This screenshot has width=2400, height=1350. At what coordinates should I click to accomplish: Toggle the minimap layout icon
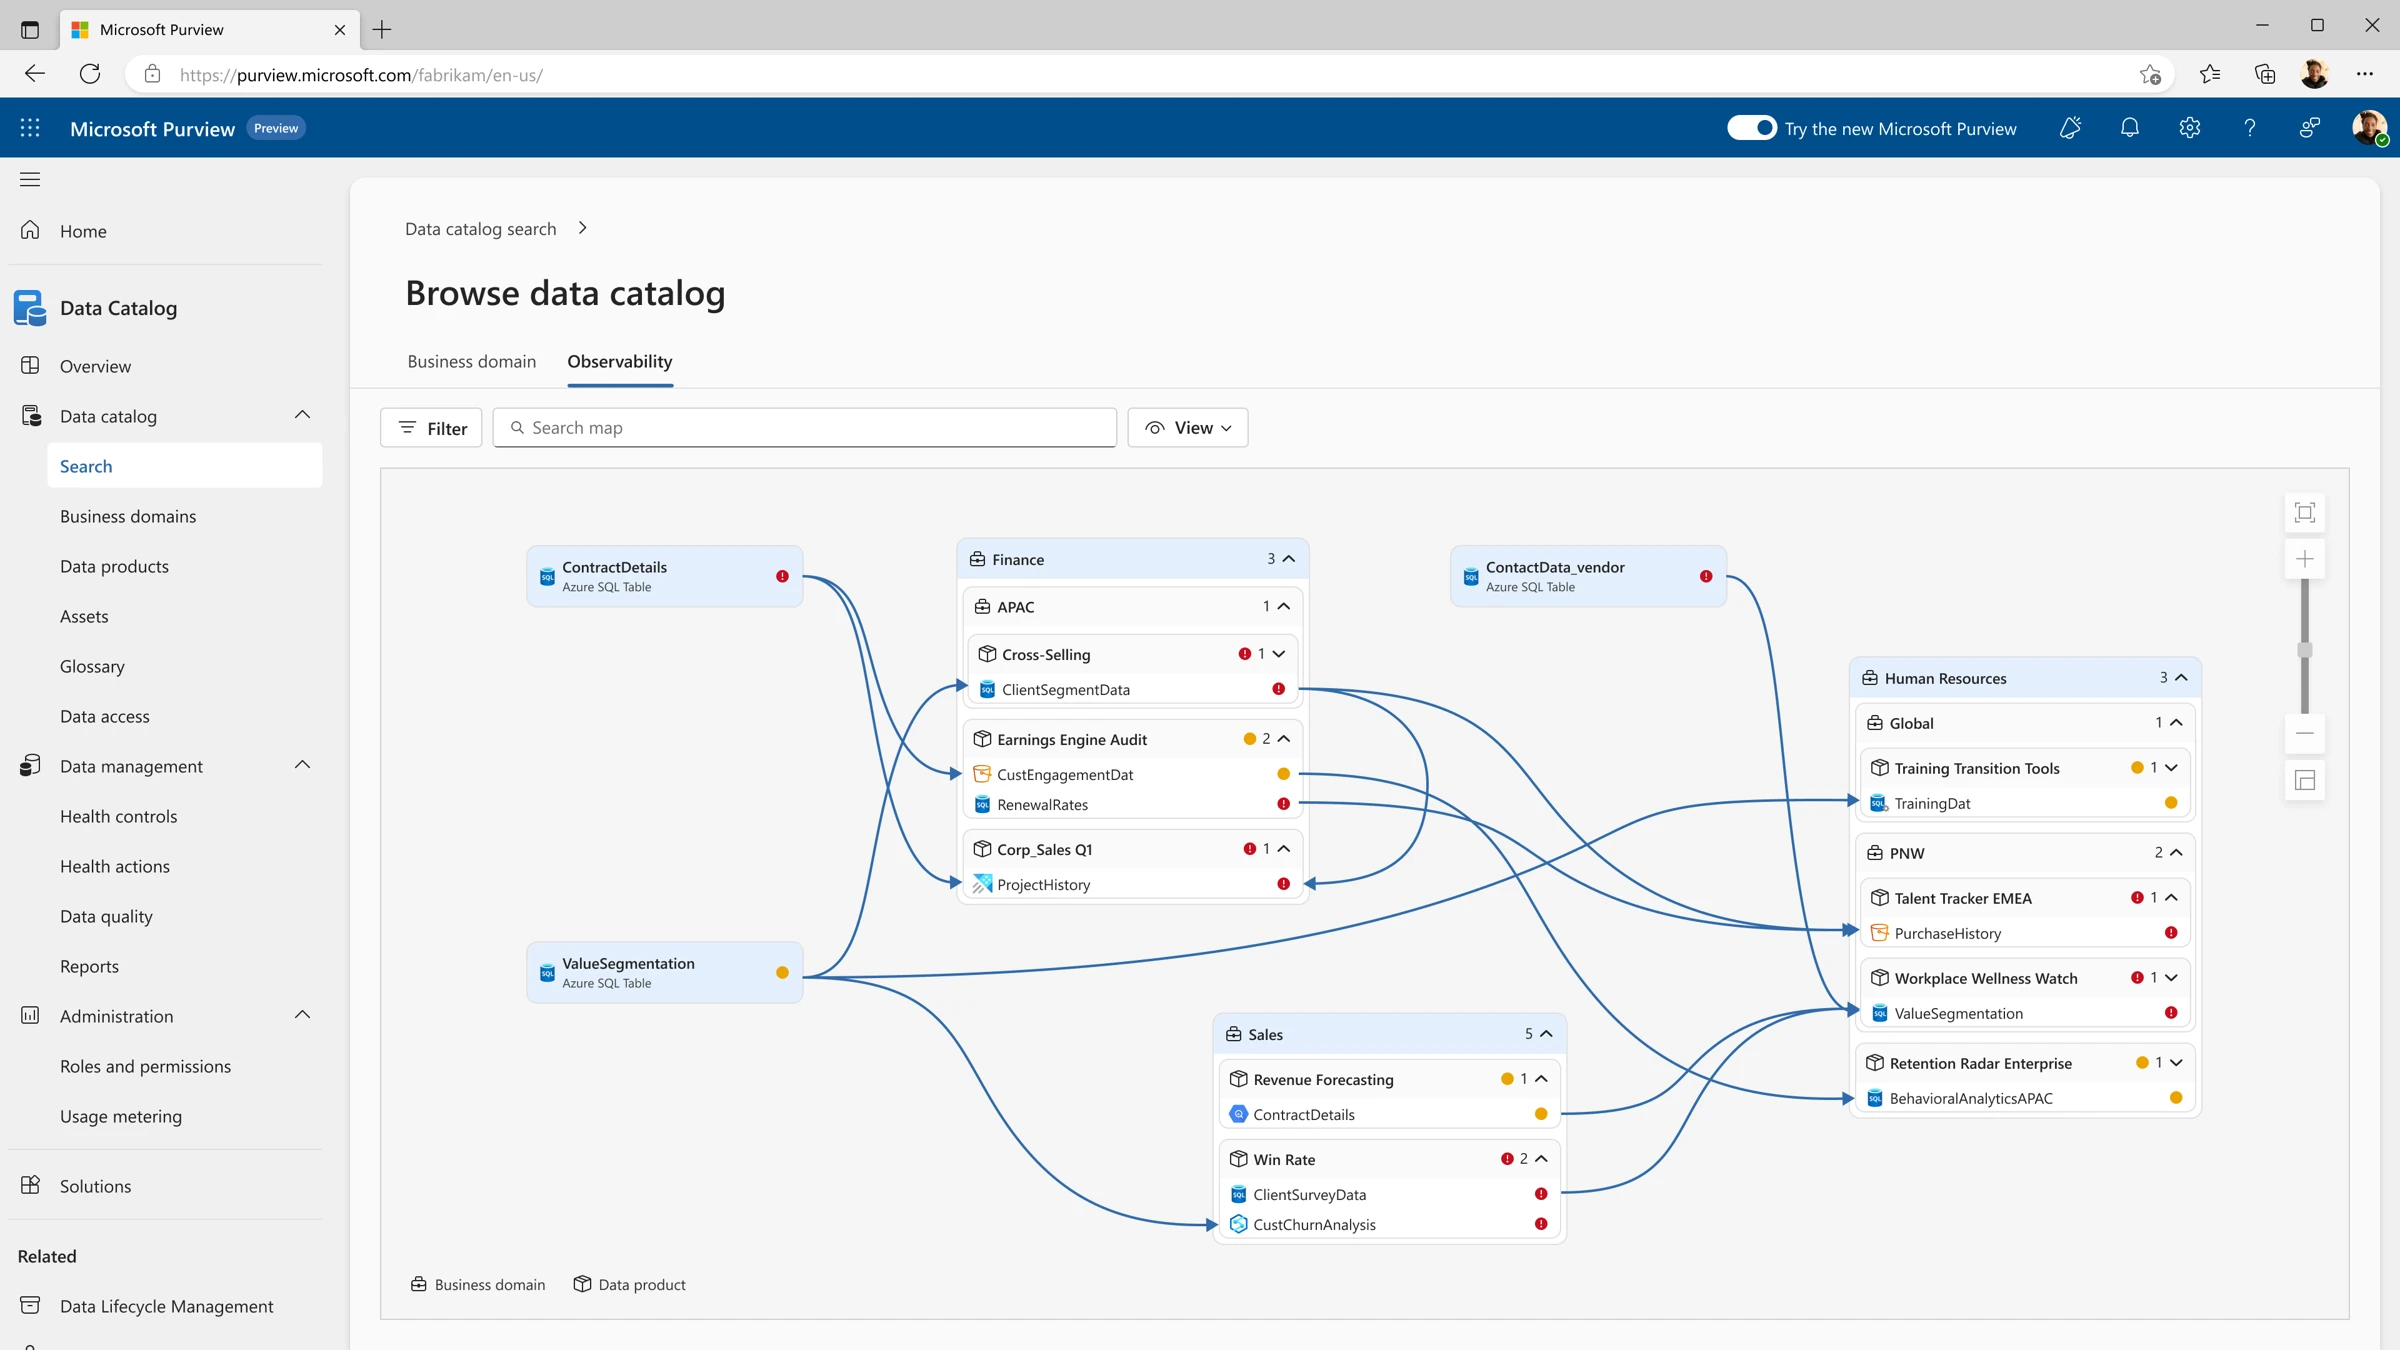(x=2305, y=781)
